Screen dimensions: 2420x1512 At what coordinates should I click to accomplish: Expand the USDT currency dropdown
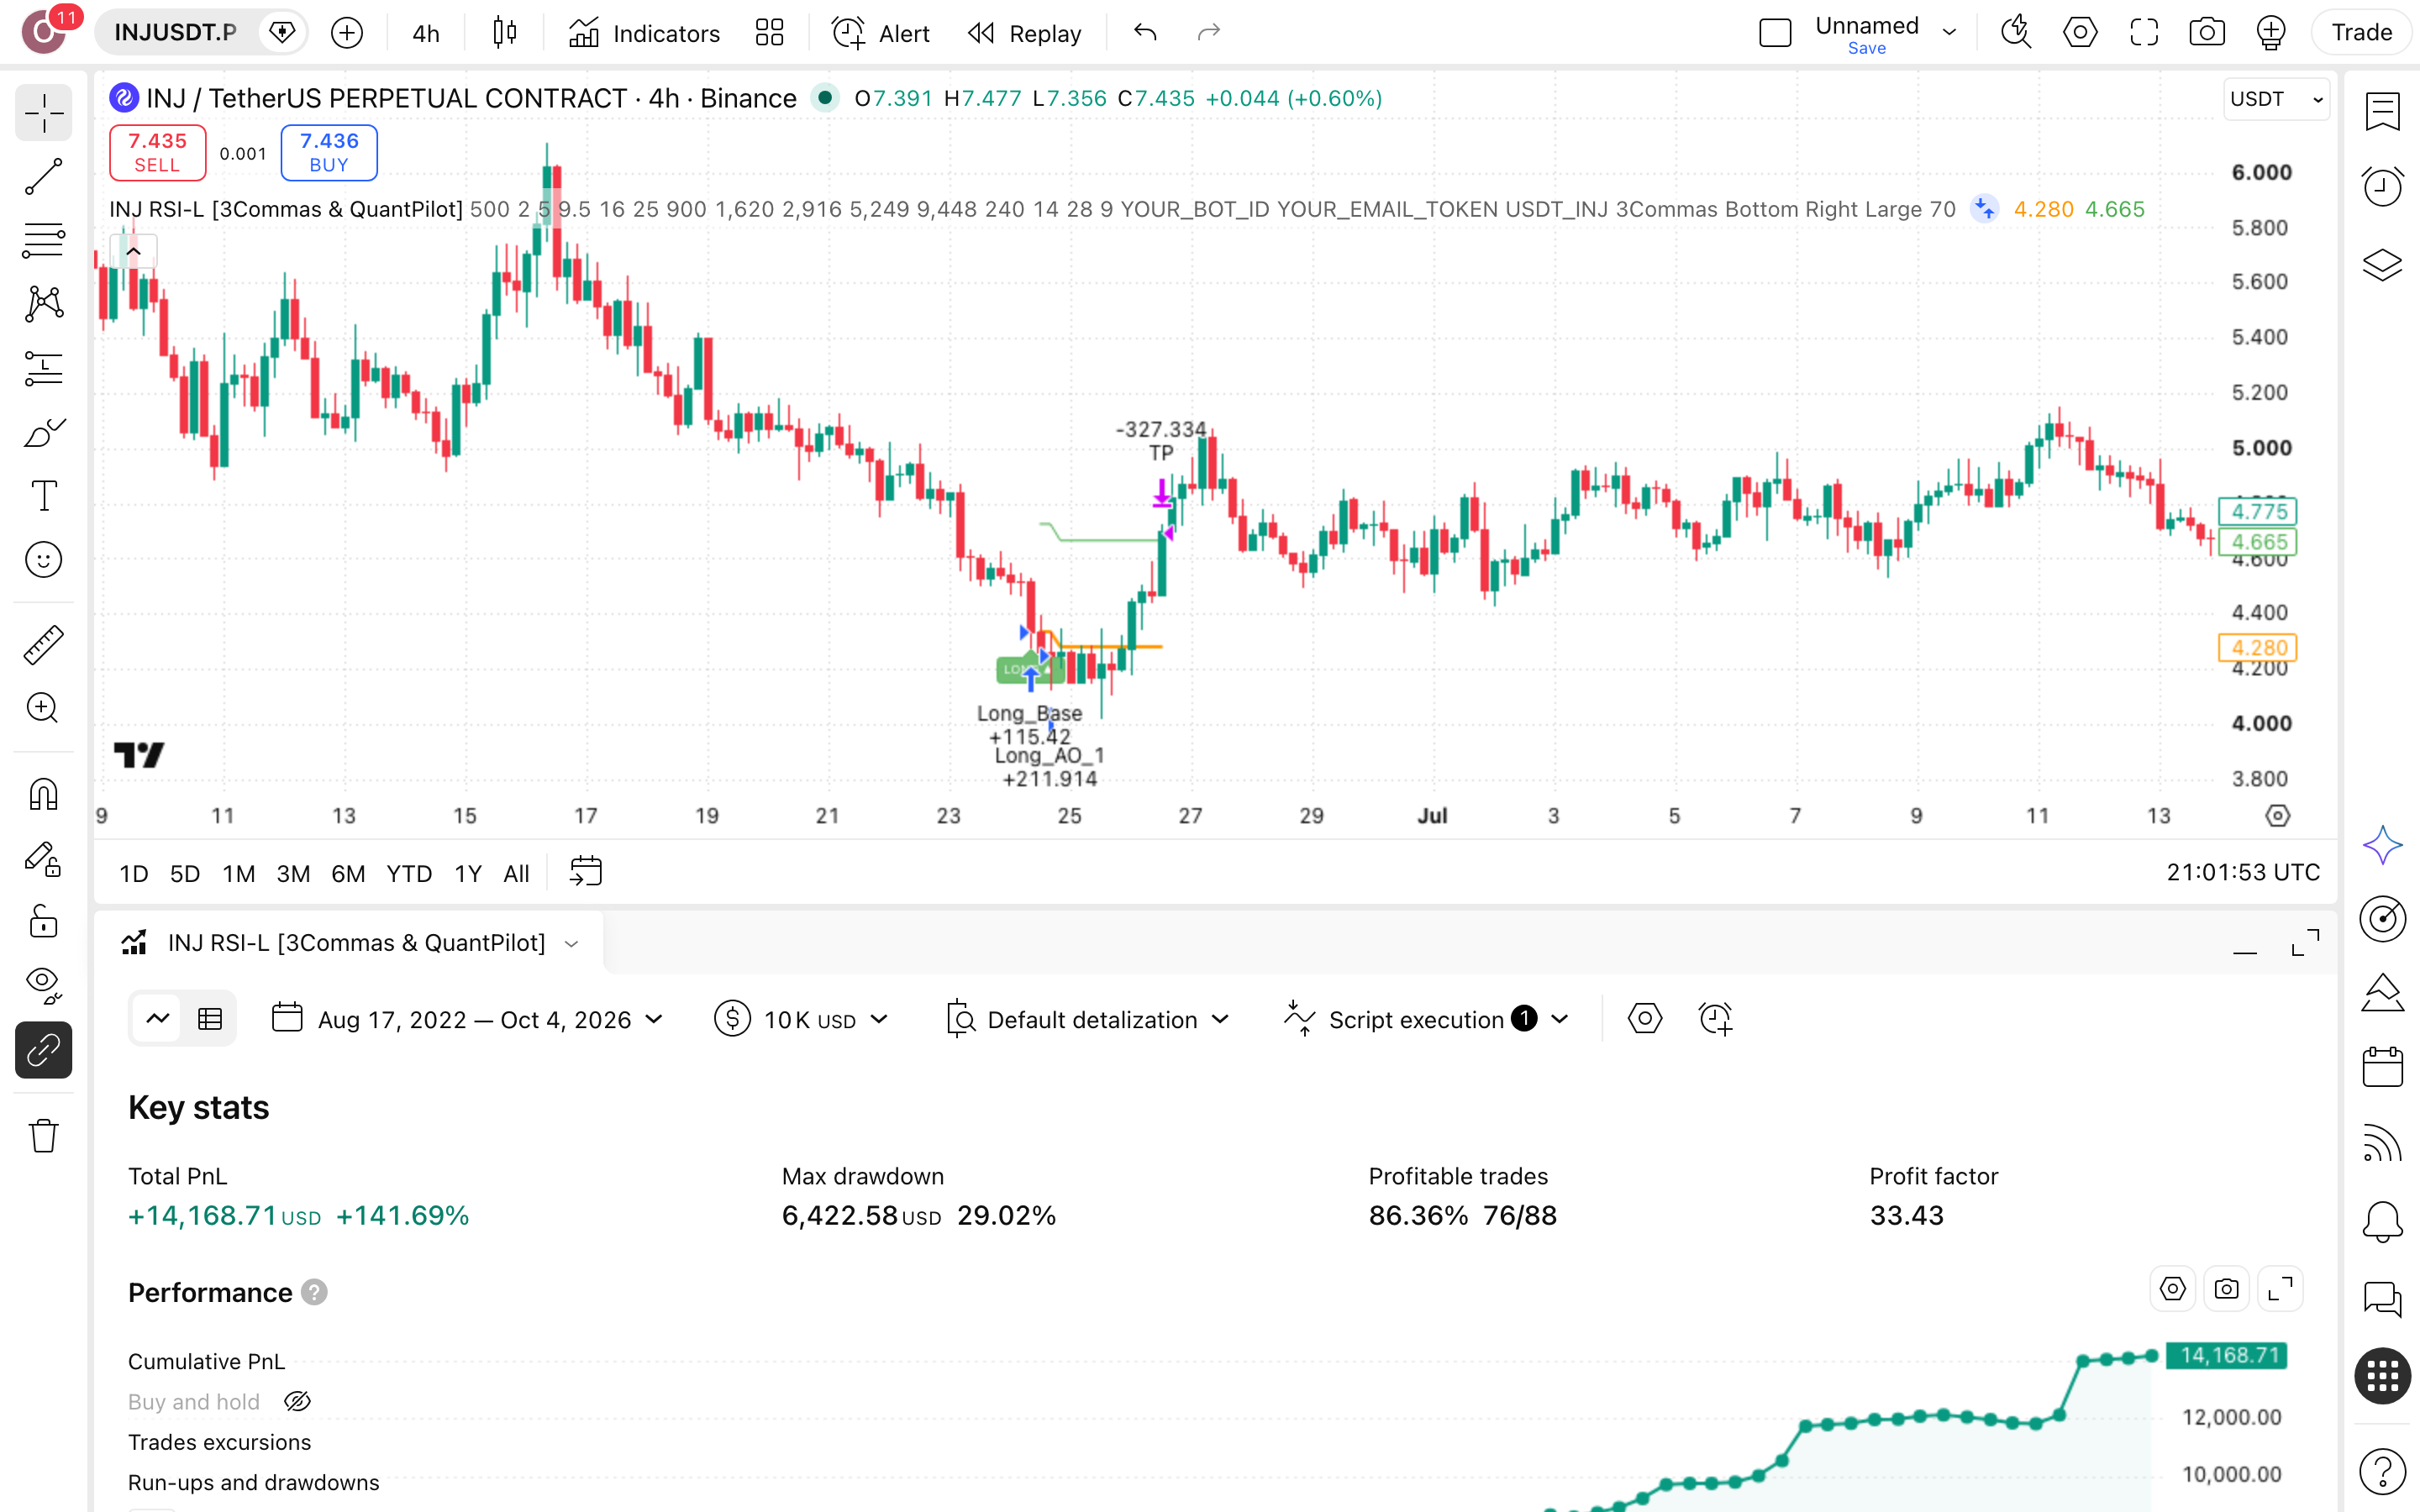pyautogui.click(x=2276, y=99)
